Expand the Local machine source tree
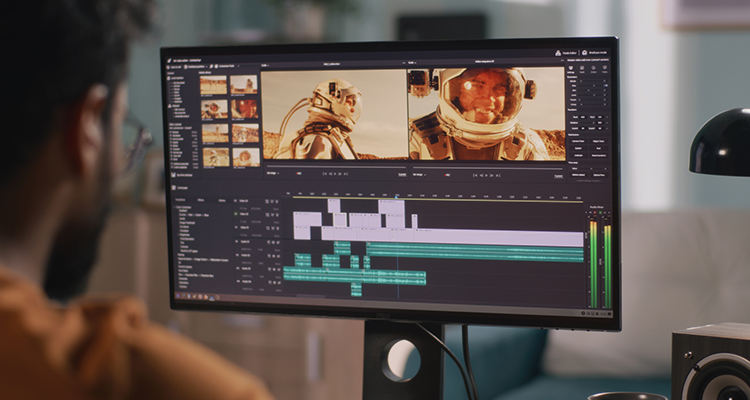Image resolution: width=750 pixels, height=400 pixels. coord(176,78)
